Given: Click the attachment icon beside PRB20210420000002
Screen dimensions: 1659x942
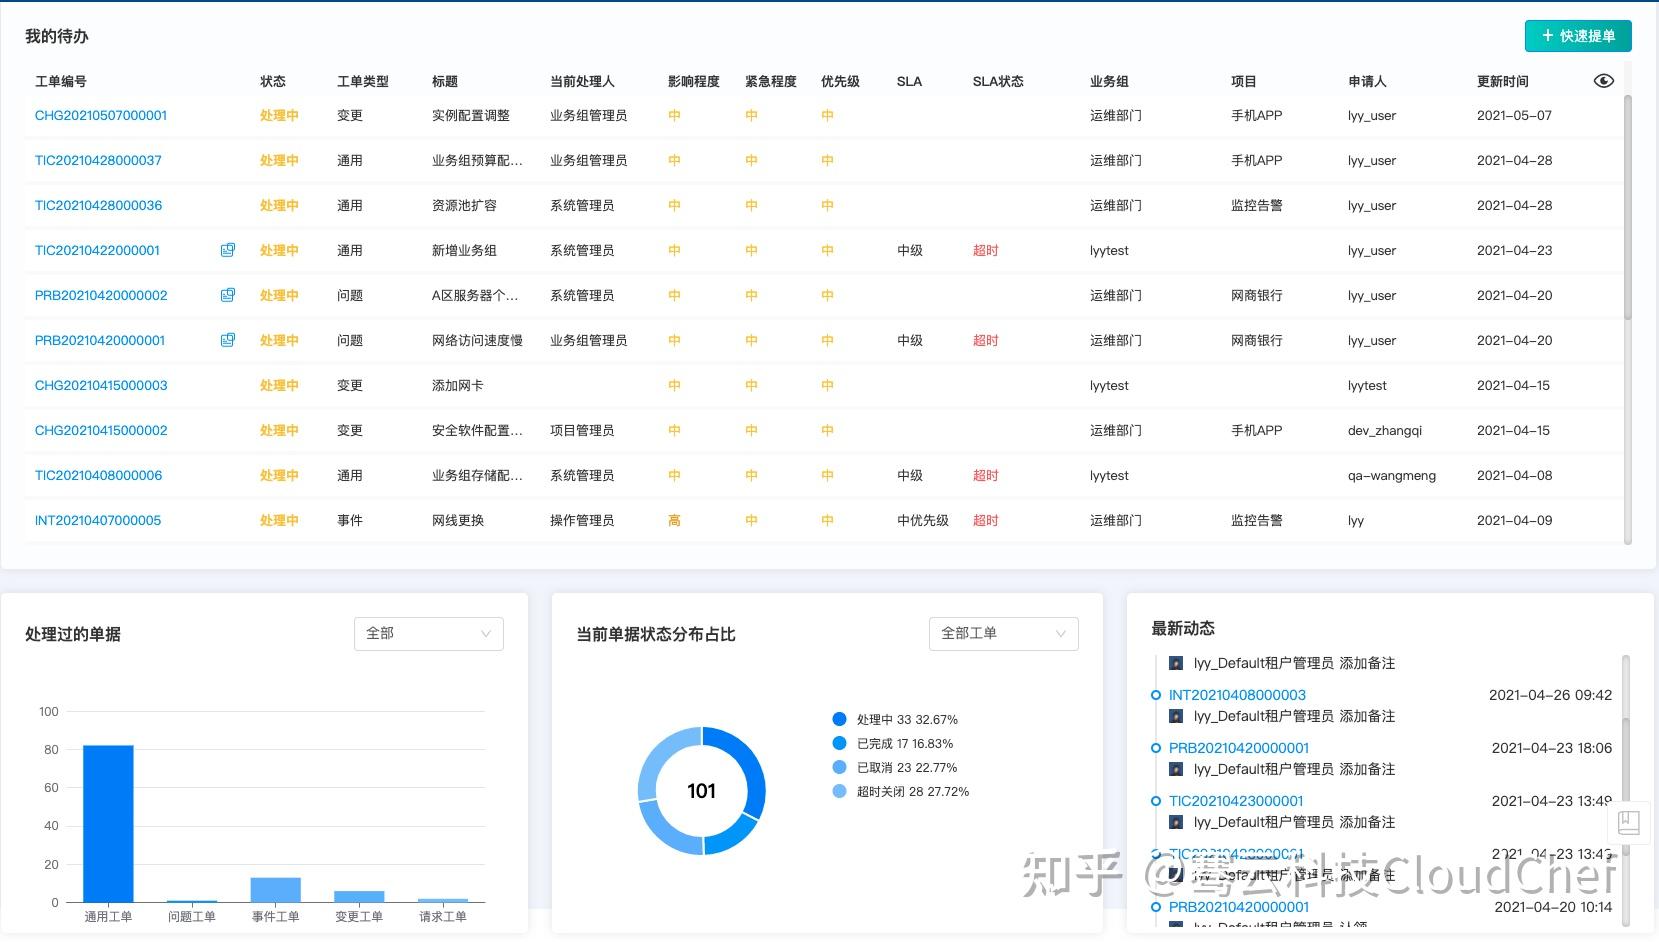Looking at the screenshot, I should pos(227,295).
